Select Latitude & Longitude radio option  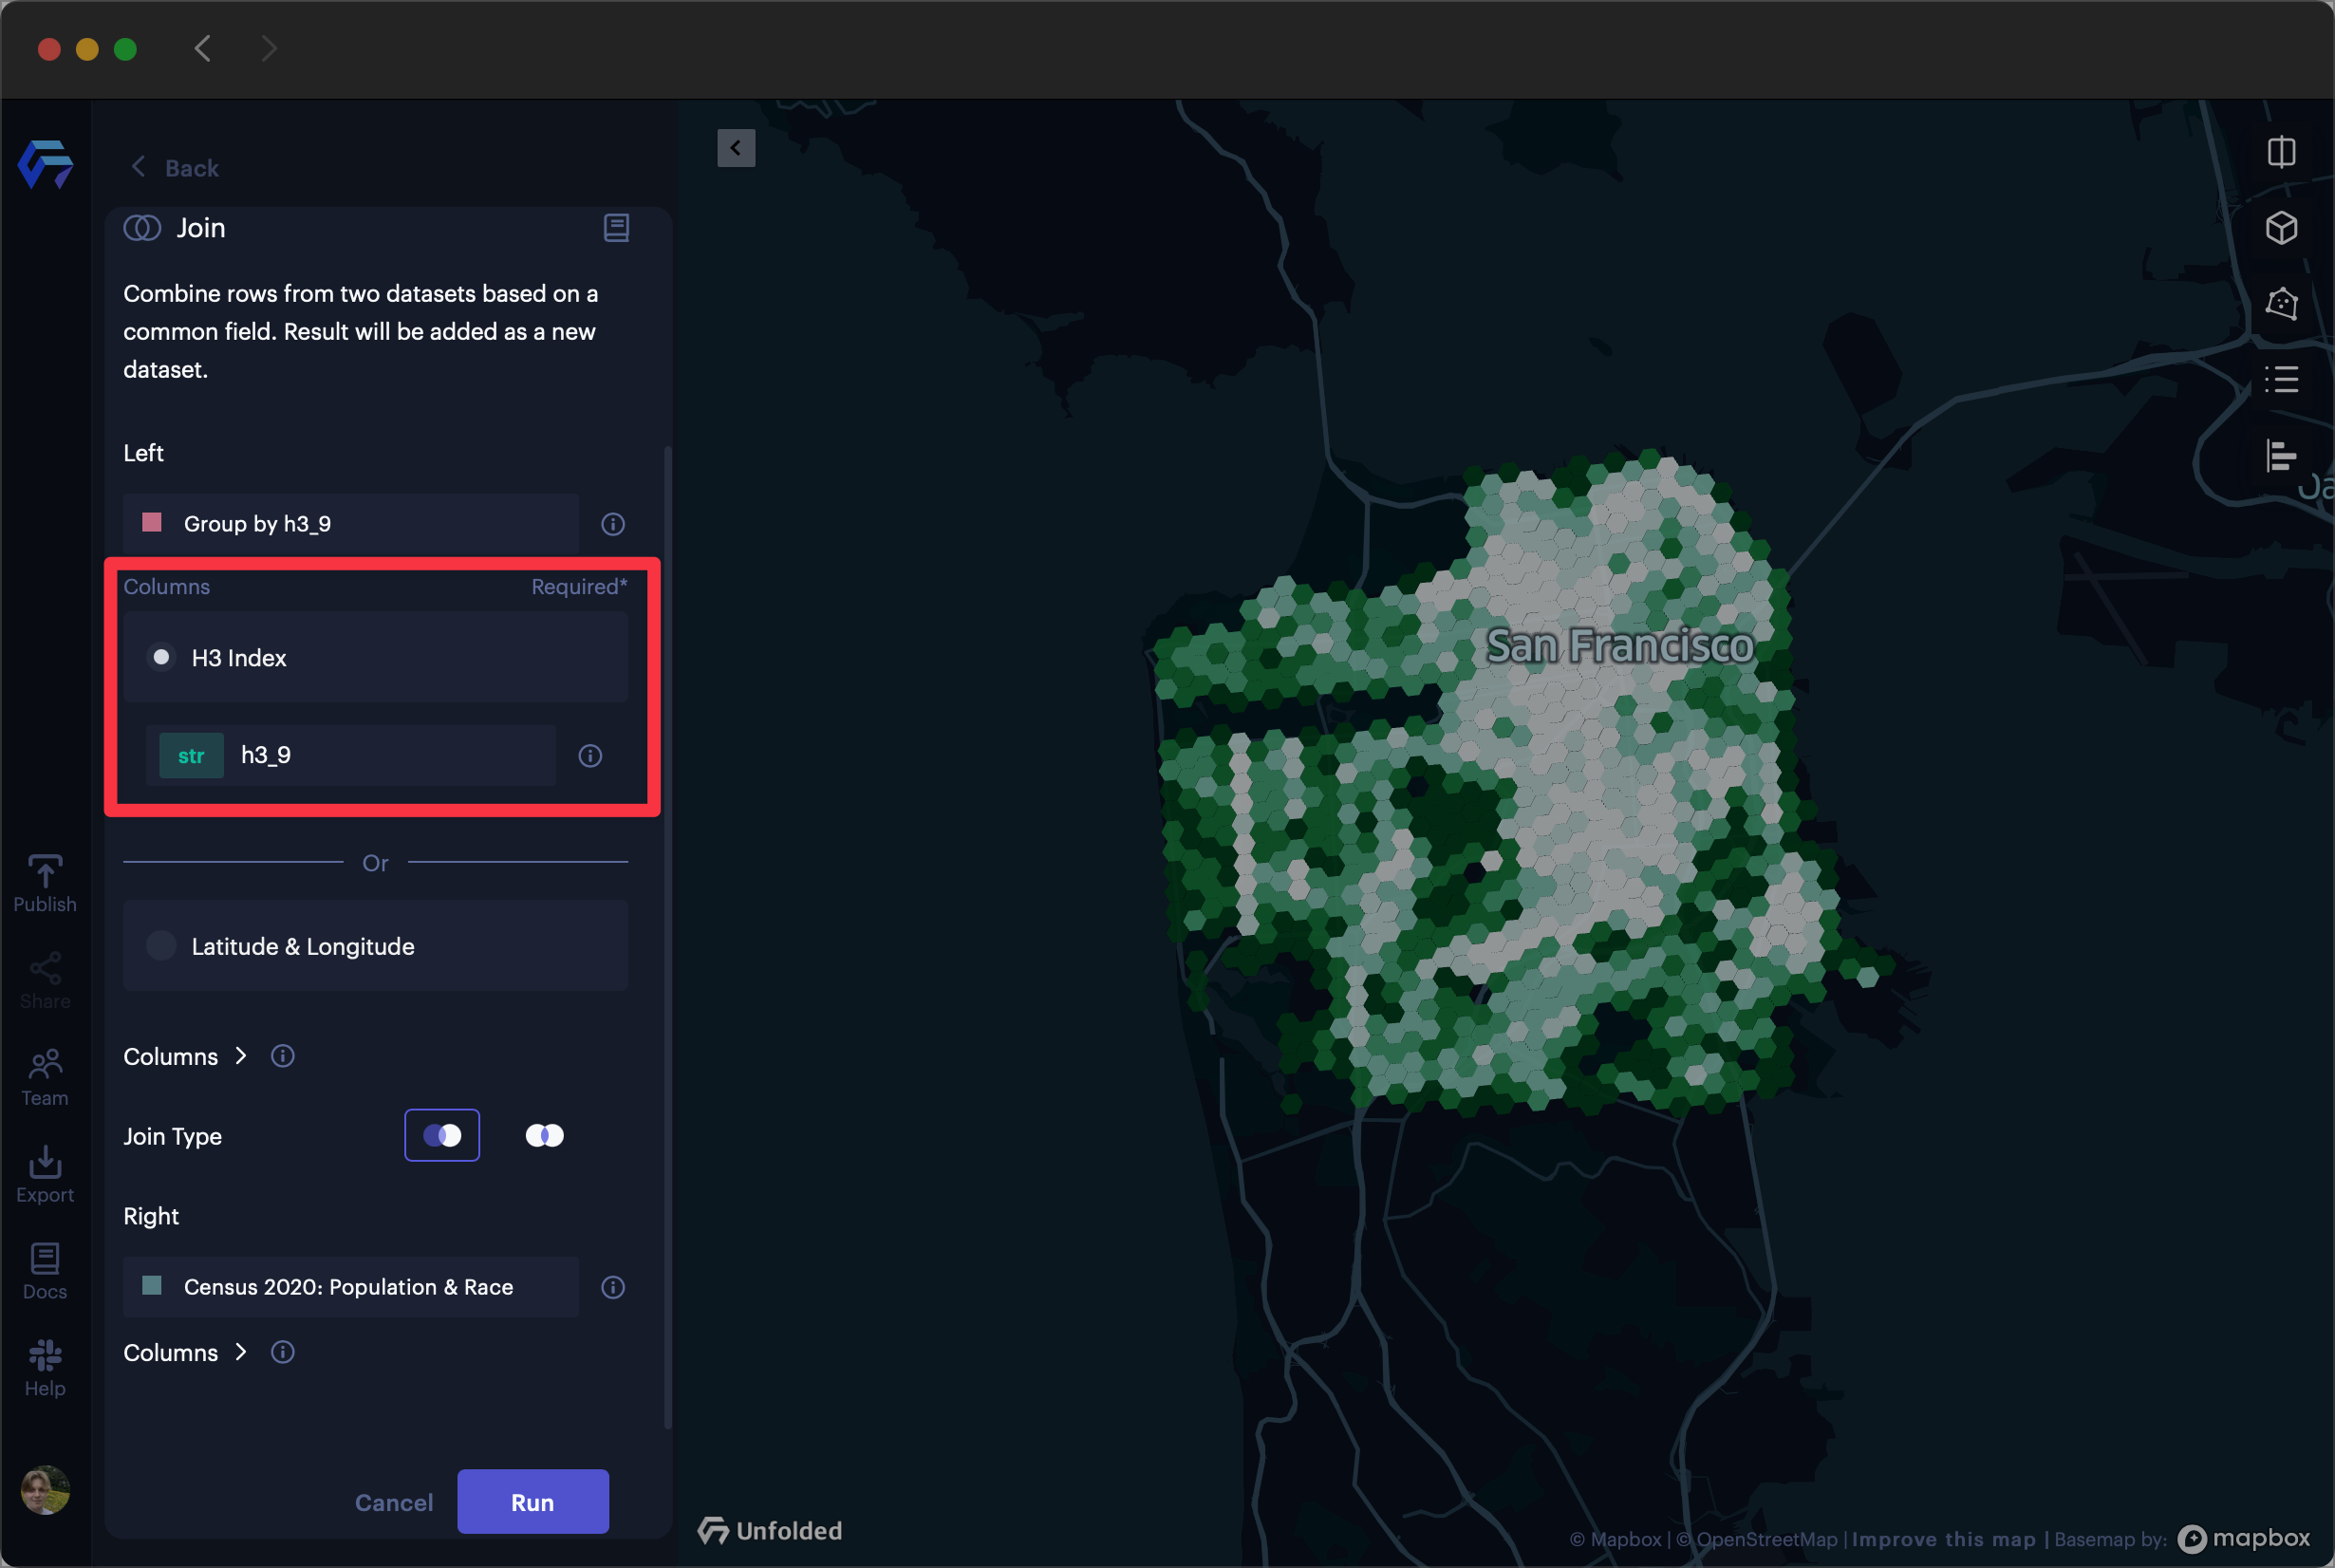[161, 946]
